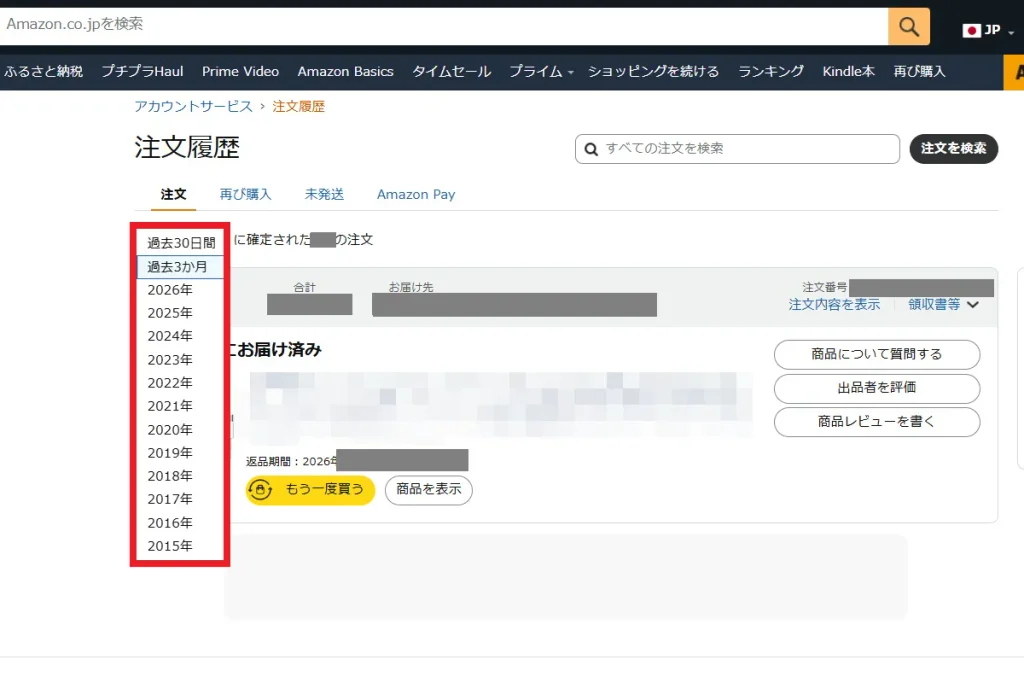Switch to 未発送 tab
The image size is (1024, 683).
[324, 195]
